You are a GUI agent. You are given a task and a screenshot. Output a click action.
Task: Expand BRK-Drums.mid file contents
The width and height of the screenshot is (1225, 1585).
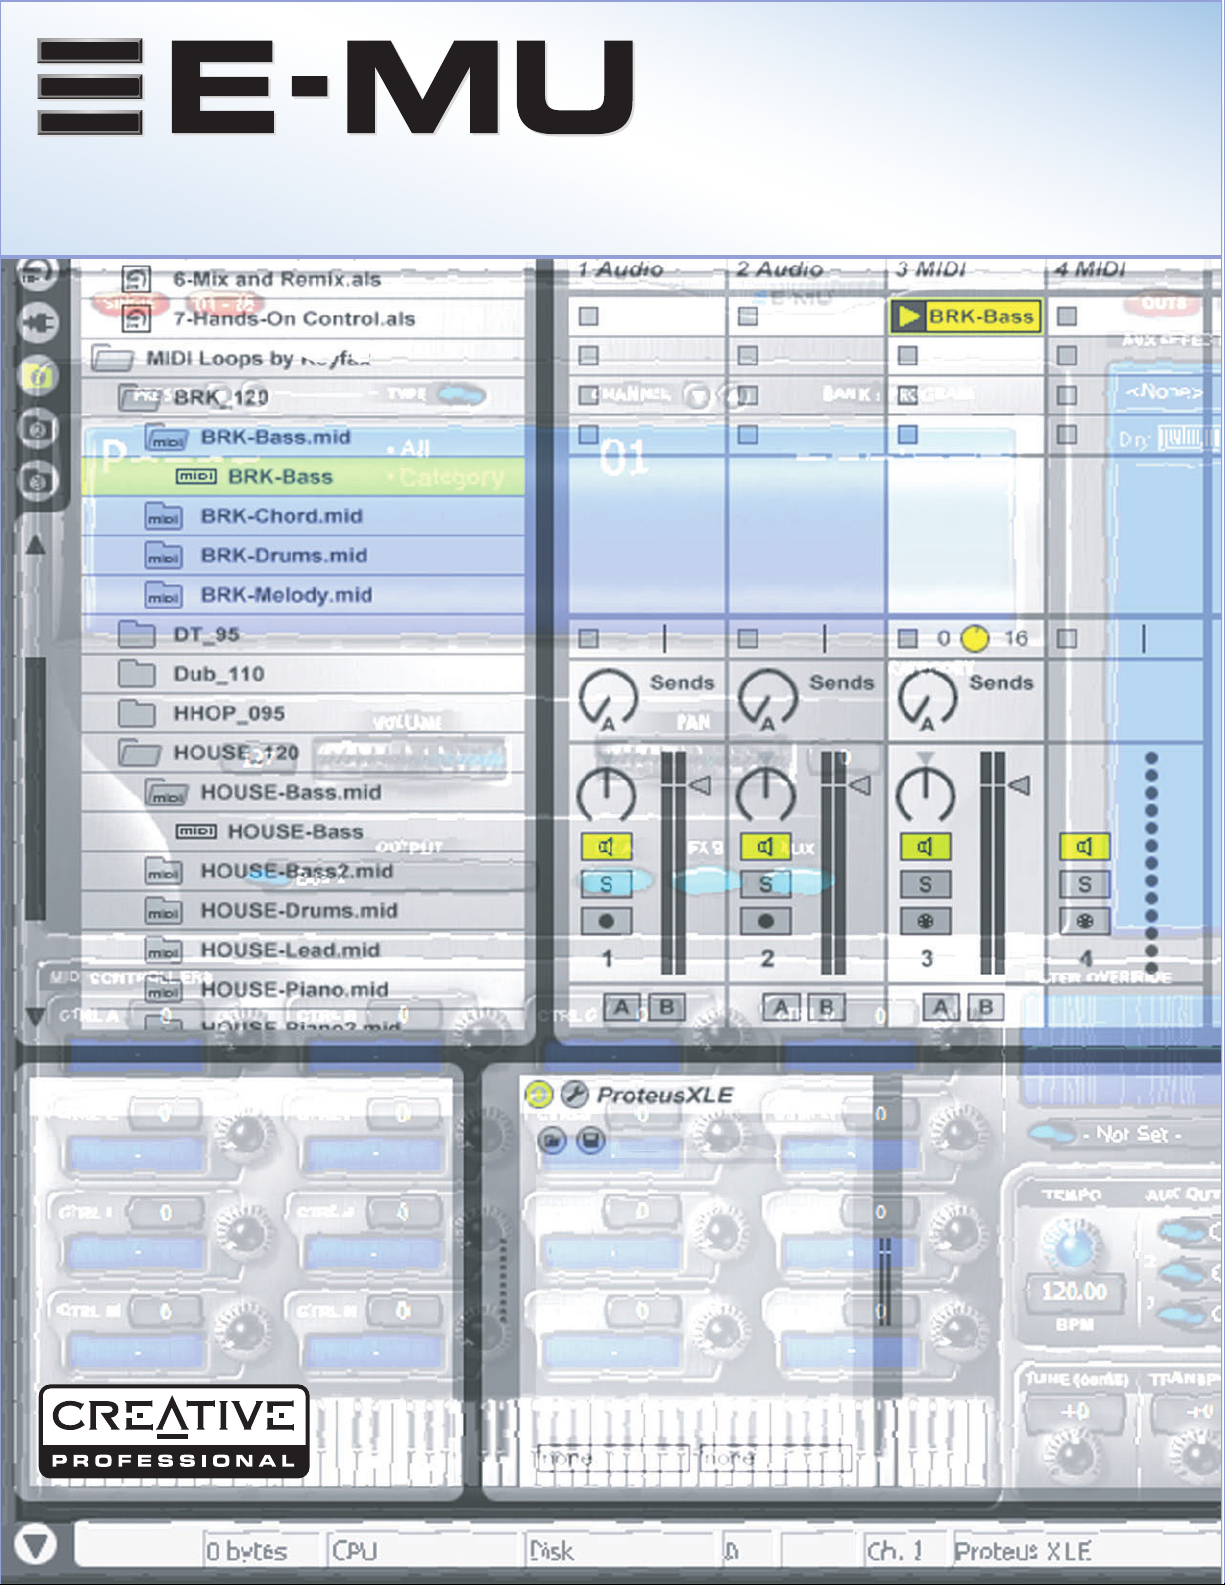coord(164,556)
